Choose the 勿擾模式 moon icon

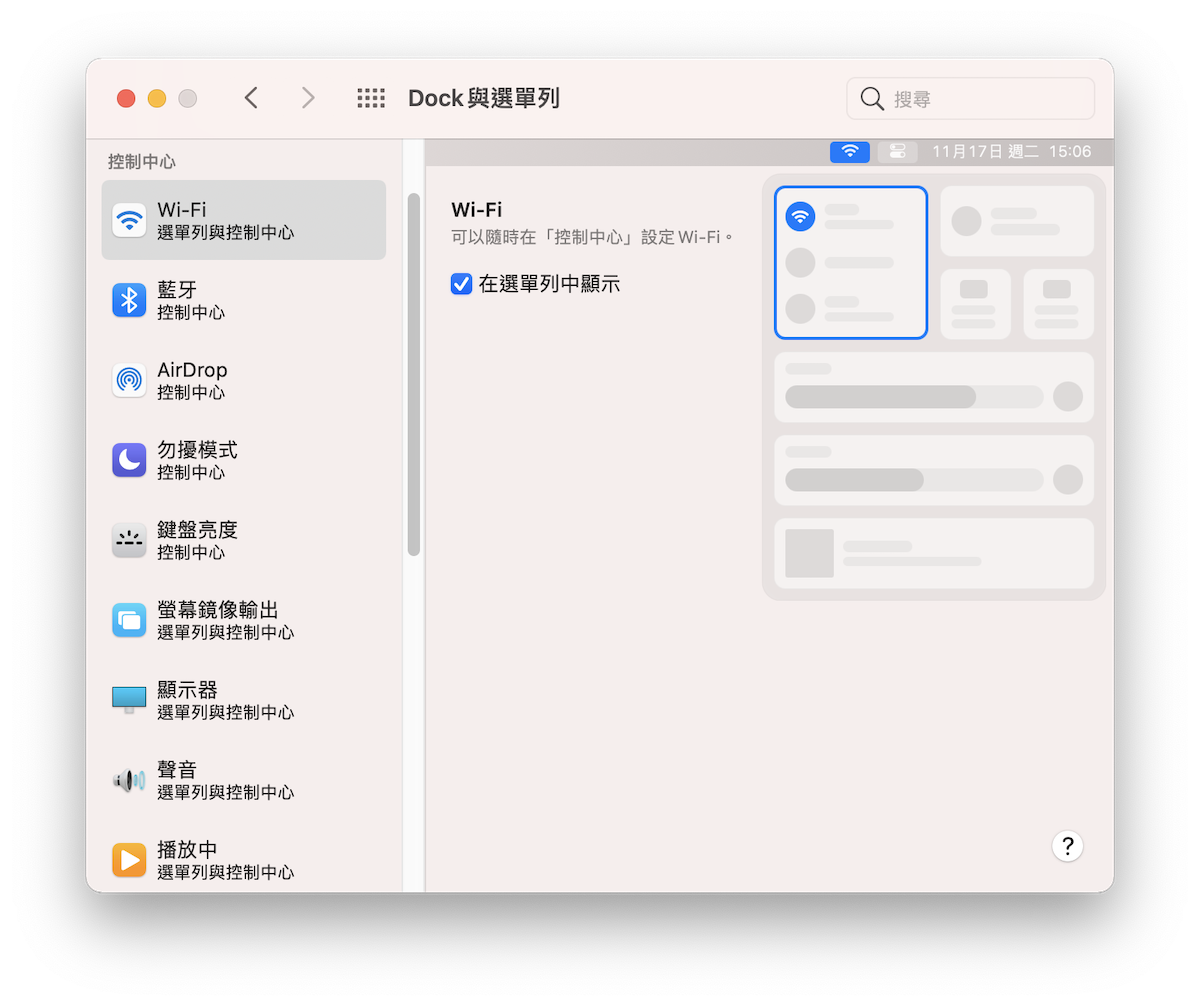[x=129, y=460]
